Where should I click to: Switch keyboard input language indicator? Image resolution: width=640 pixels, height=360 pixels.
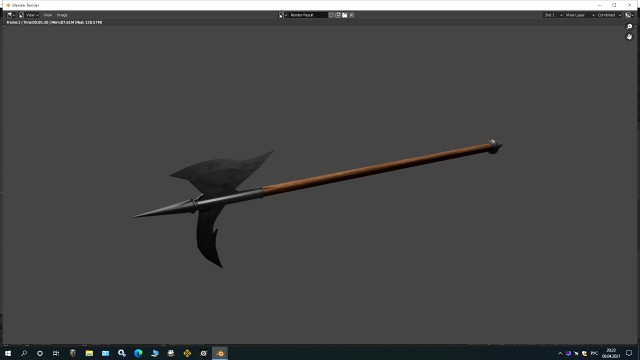pyautogui.click(x=594, y=353)
